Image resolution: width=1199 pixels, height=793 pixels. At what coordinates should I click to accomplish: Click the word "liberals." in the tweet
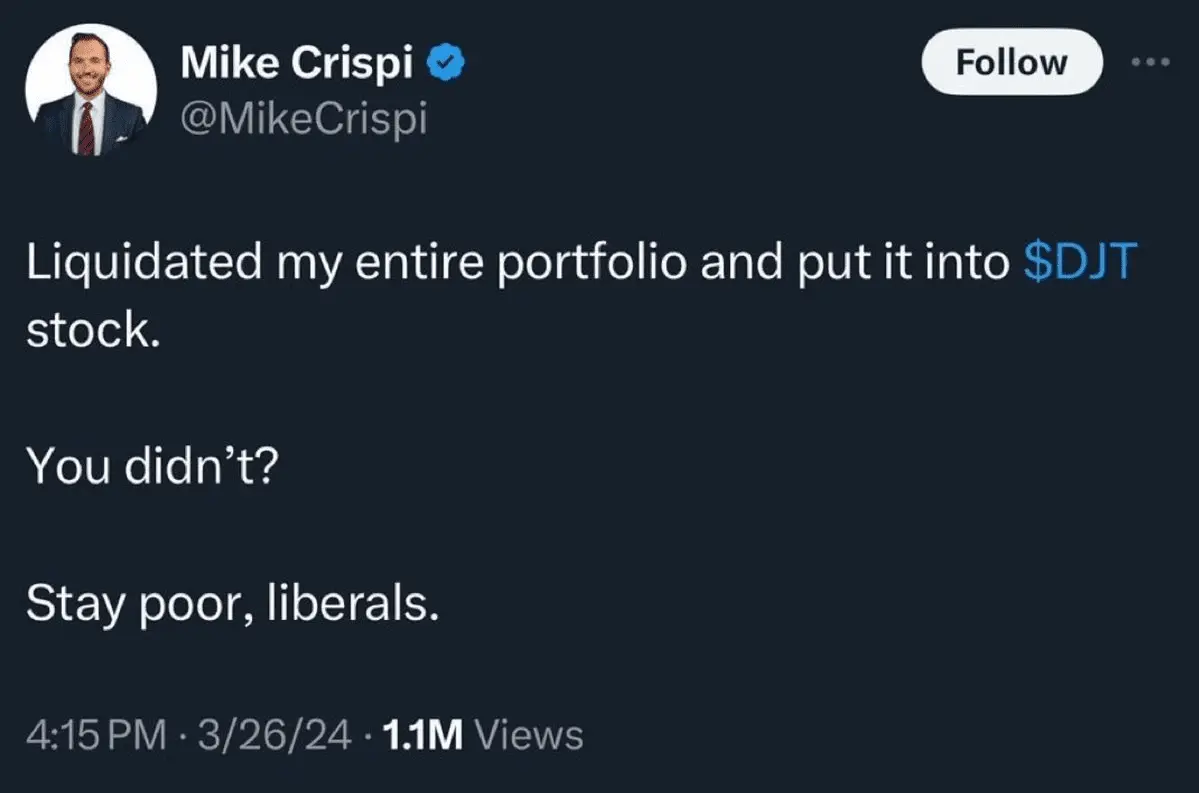[353, 603]
